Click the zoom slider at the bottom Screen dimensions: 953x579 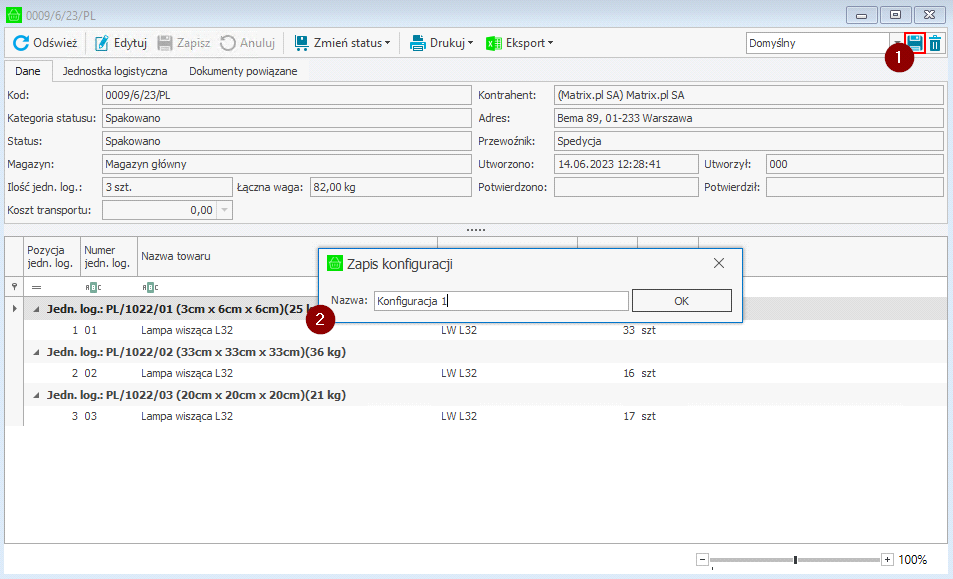[795, 560]
